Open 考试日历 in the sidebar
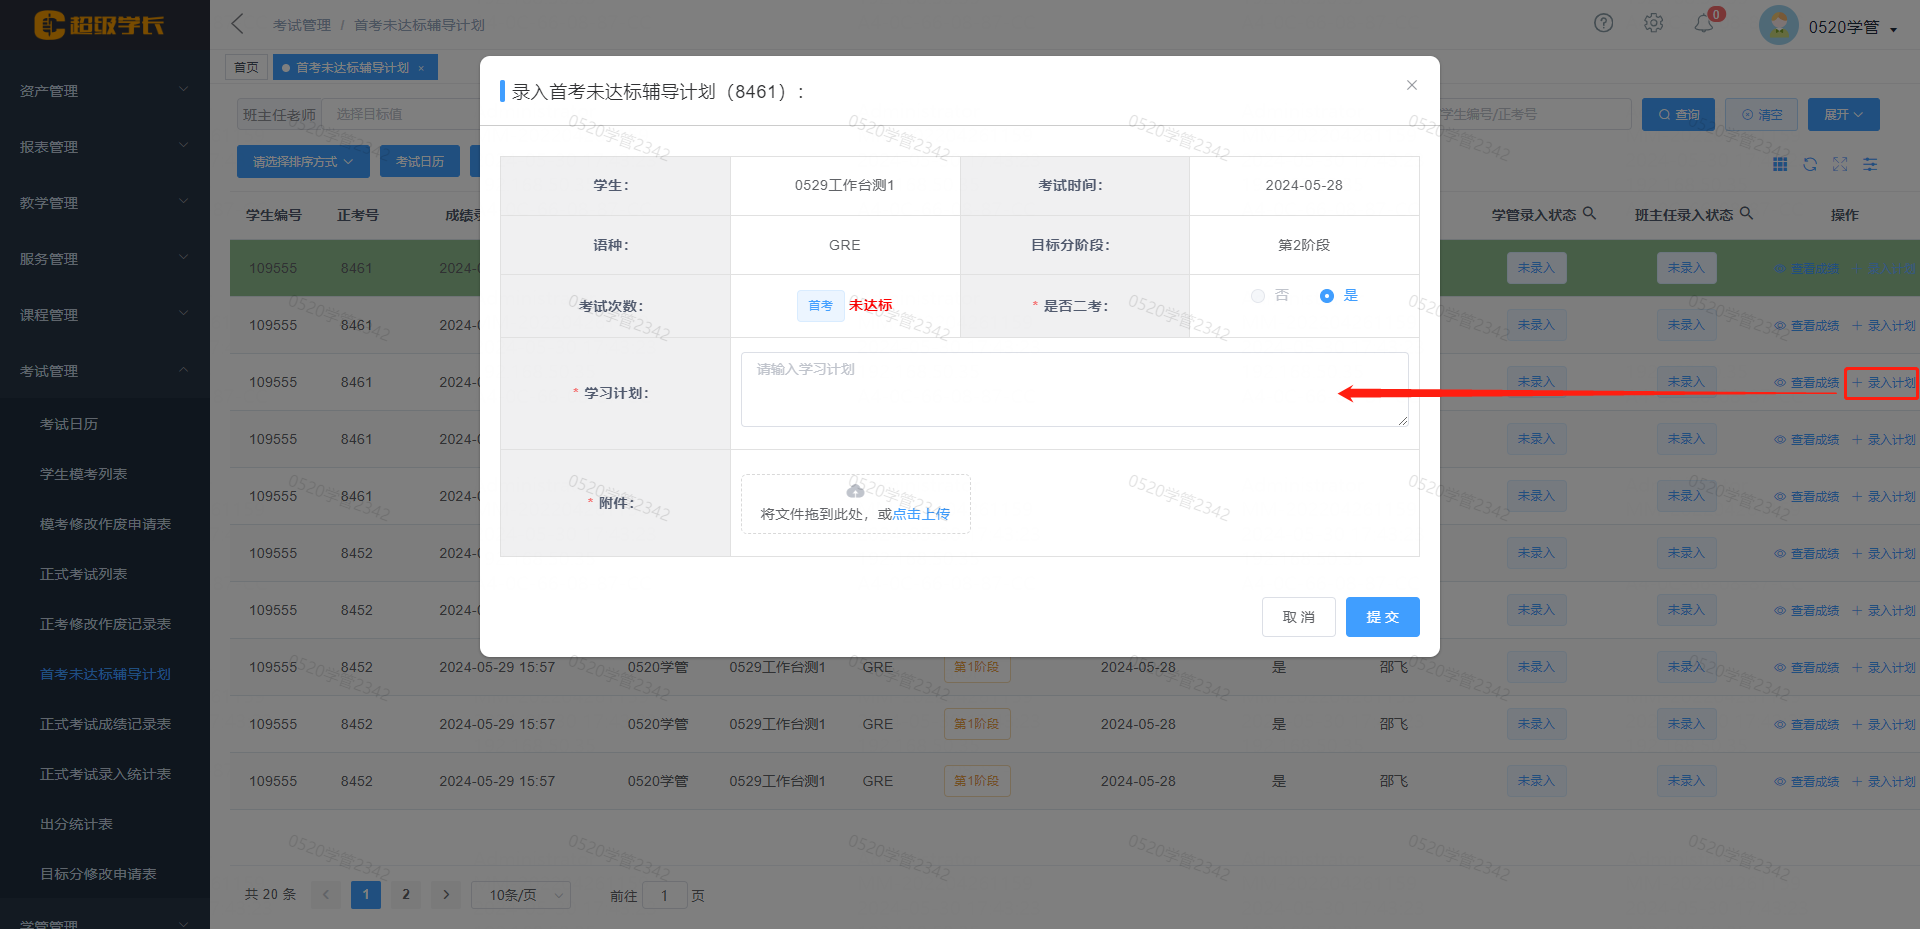The height and width of the screenshot is (929, 1920). 69,424
